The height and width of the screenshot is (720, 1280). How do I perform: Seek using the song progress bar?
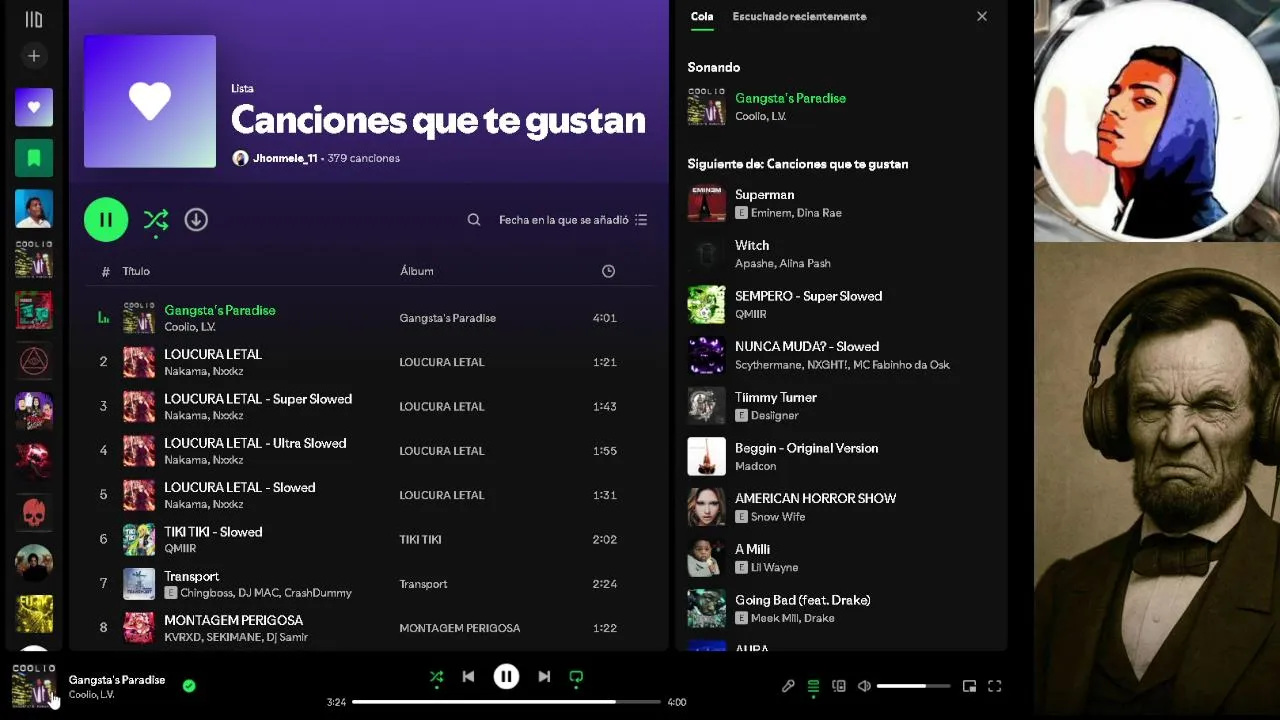[506, 702]
